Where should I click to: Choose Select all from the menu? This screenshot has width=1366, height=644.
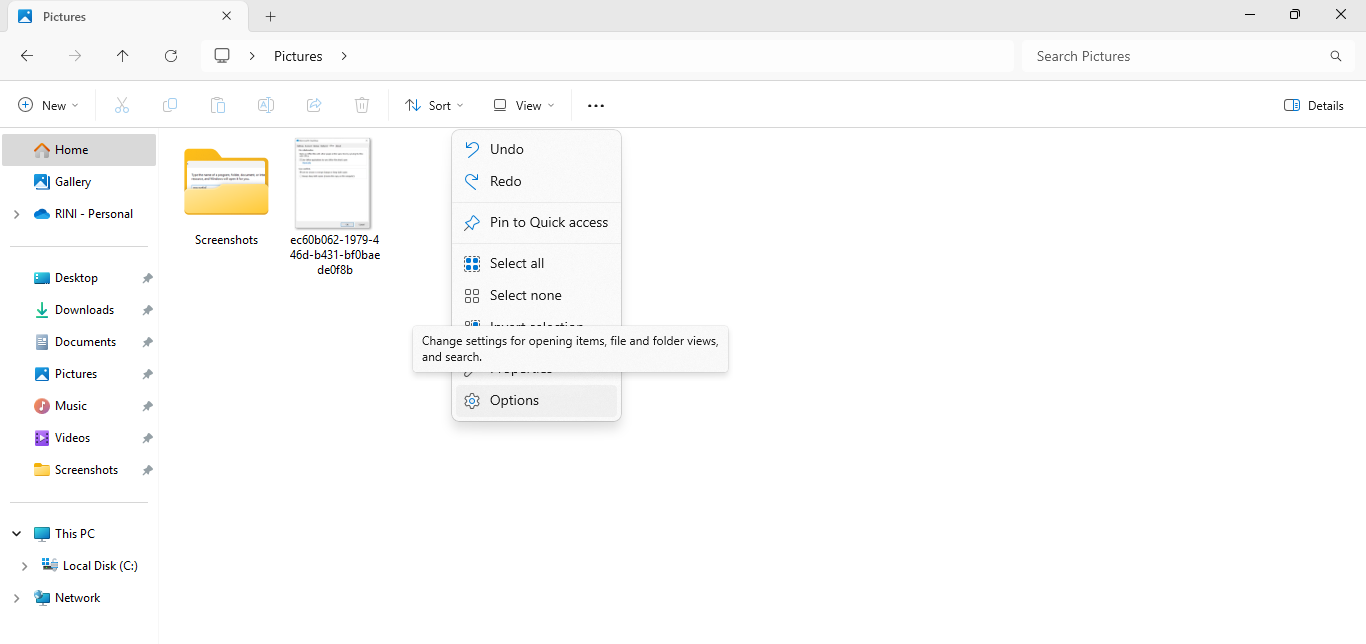pos(517,263)
